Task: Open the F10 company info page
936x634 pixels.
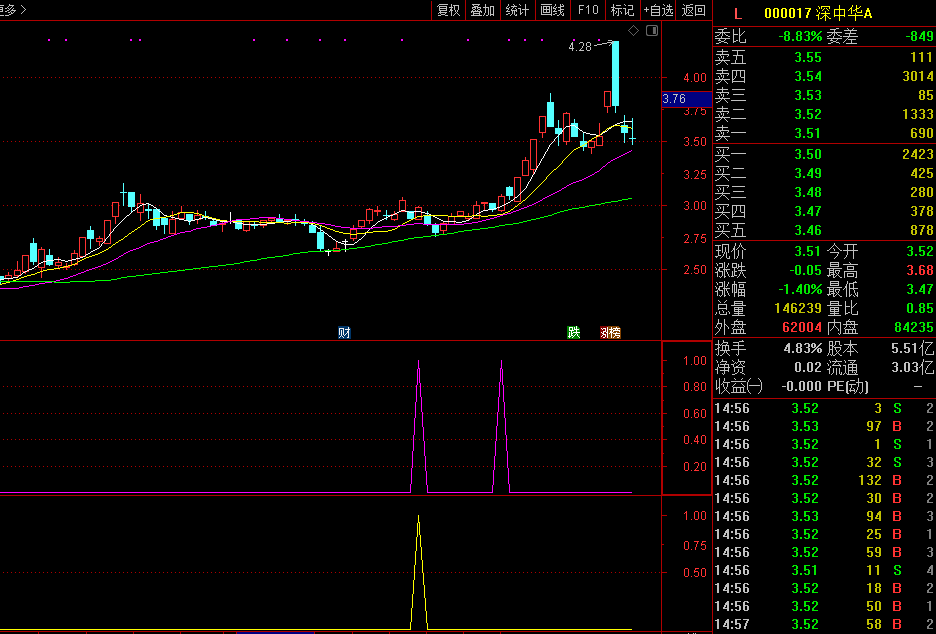Action: point(587,10)
